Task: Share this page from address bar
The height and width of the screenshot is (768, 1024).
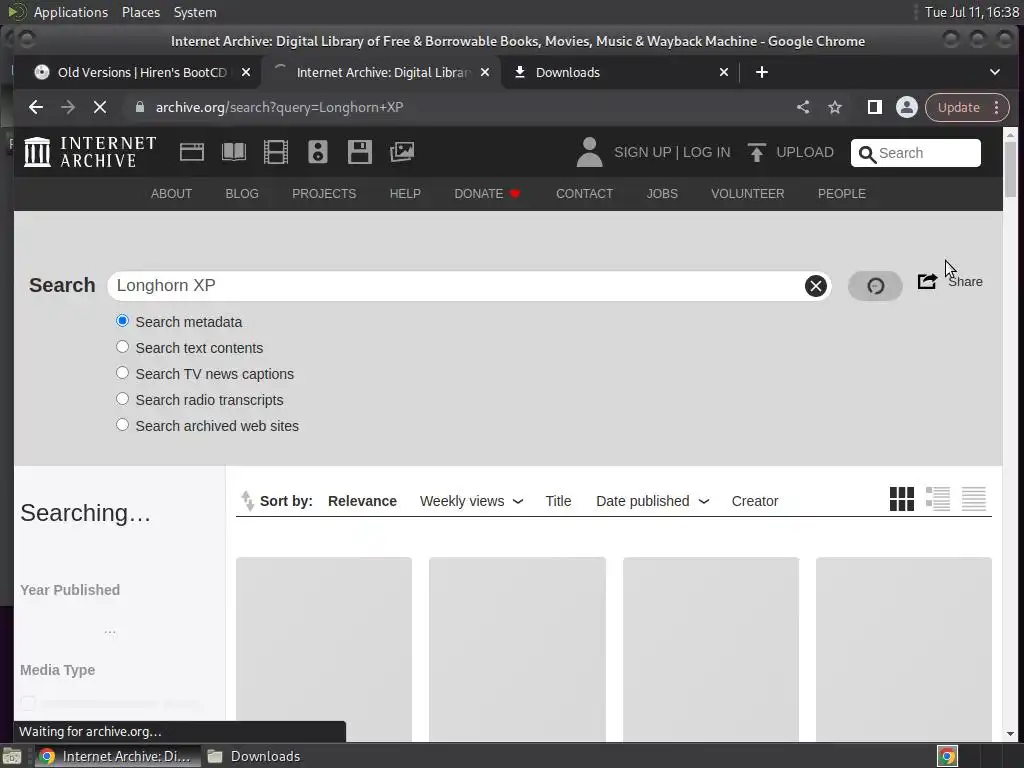Action: (x=803, y=107)
